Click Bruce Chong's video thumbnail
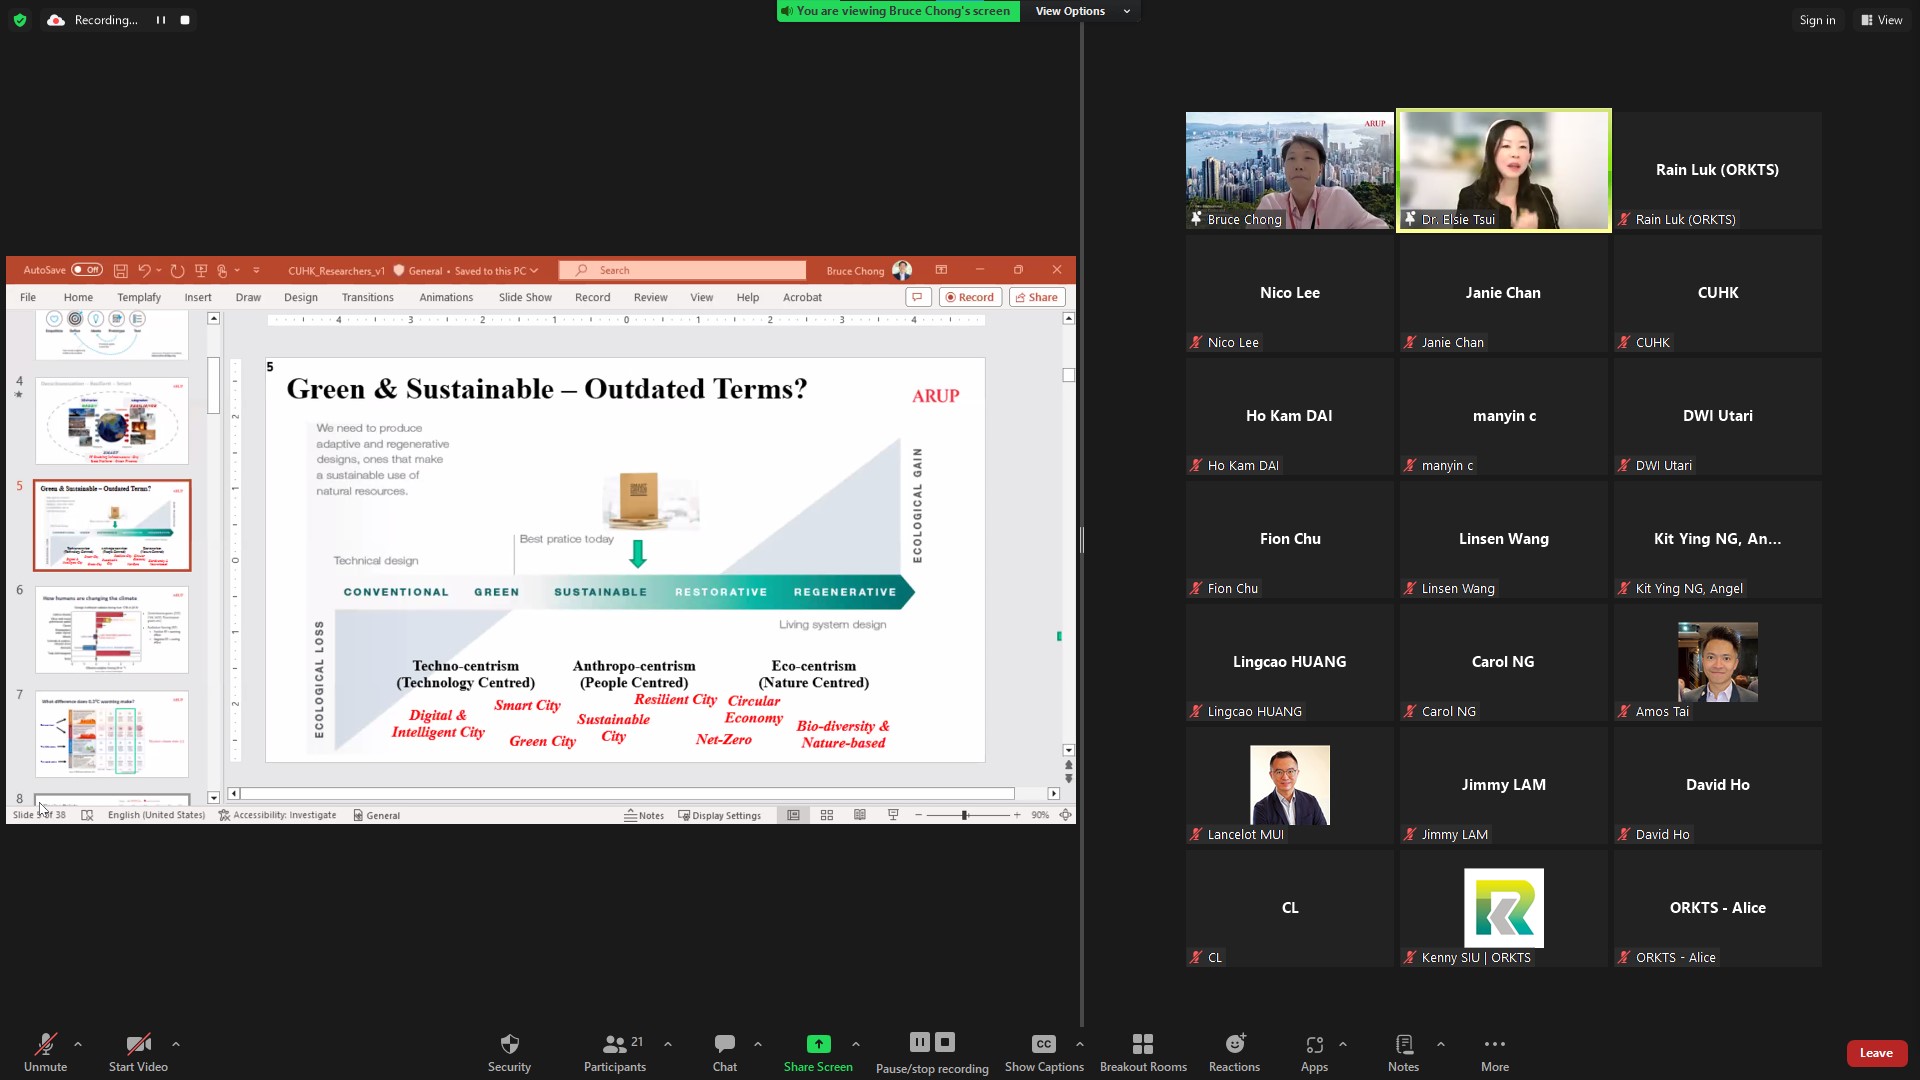The width and height of the screenshot is (1920, 1080). click(1289, 170)
